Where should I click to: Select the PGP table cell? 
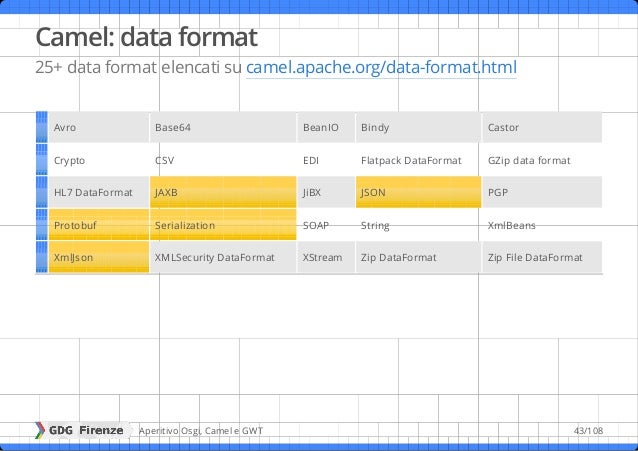(x=542, y=192)
